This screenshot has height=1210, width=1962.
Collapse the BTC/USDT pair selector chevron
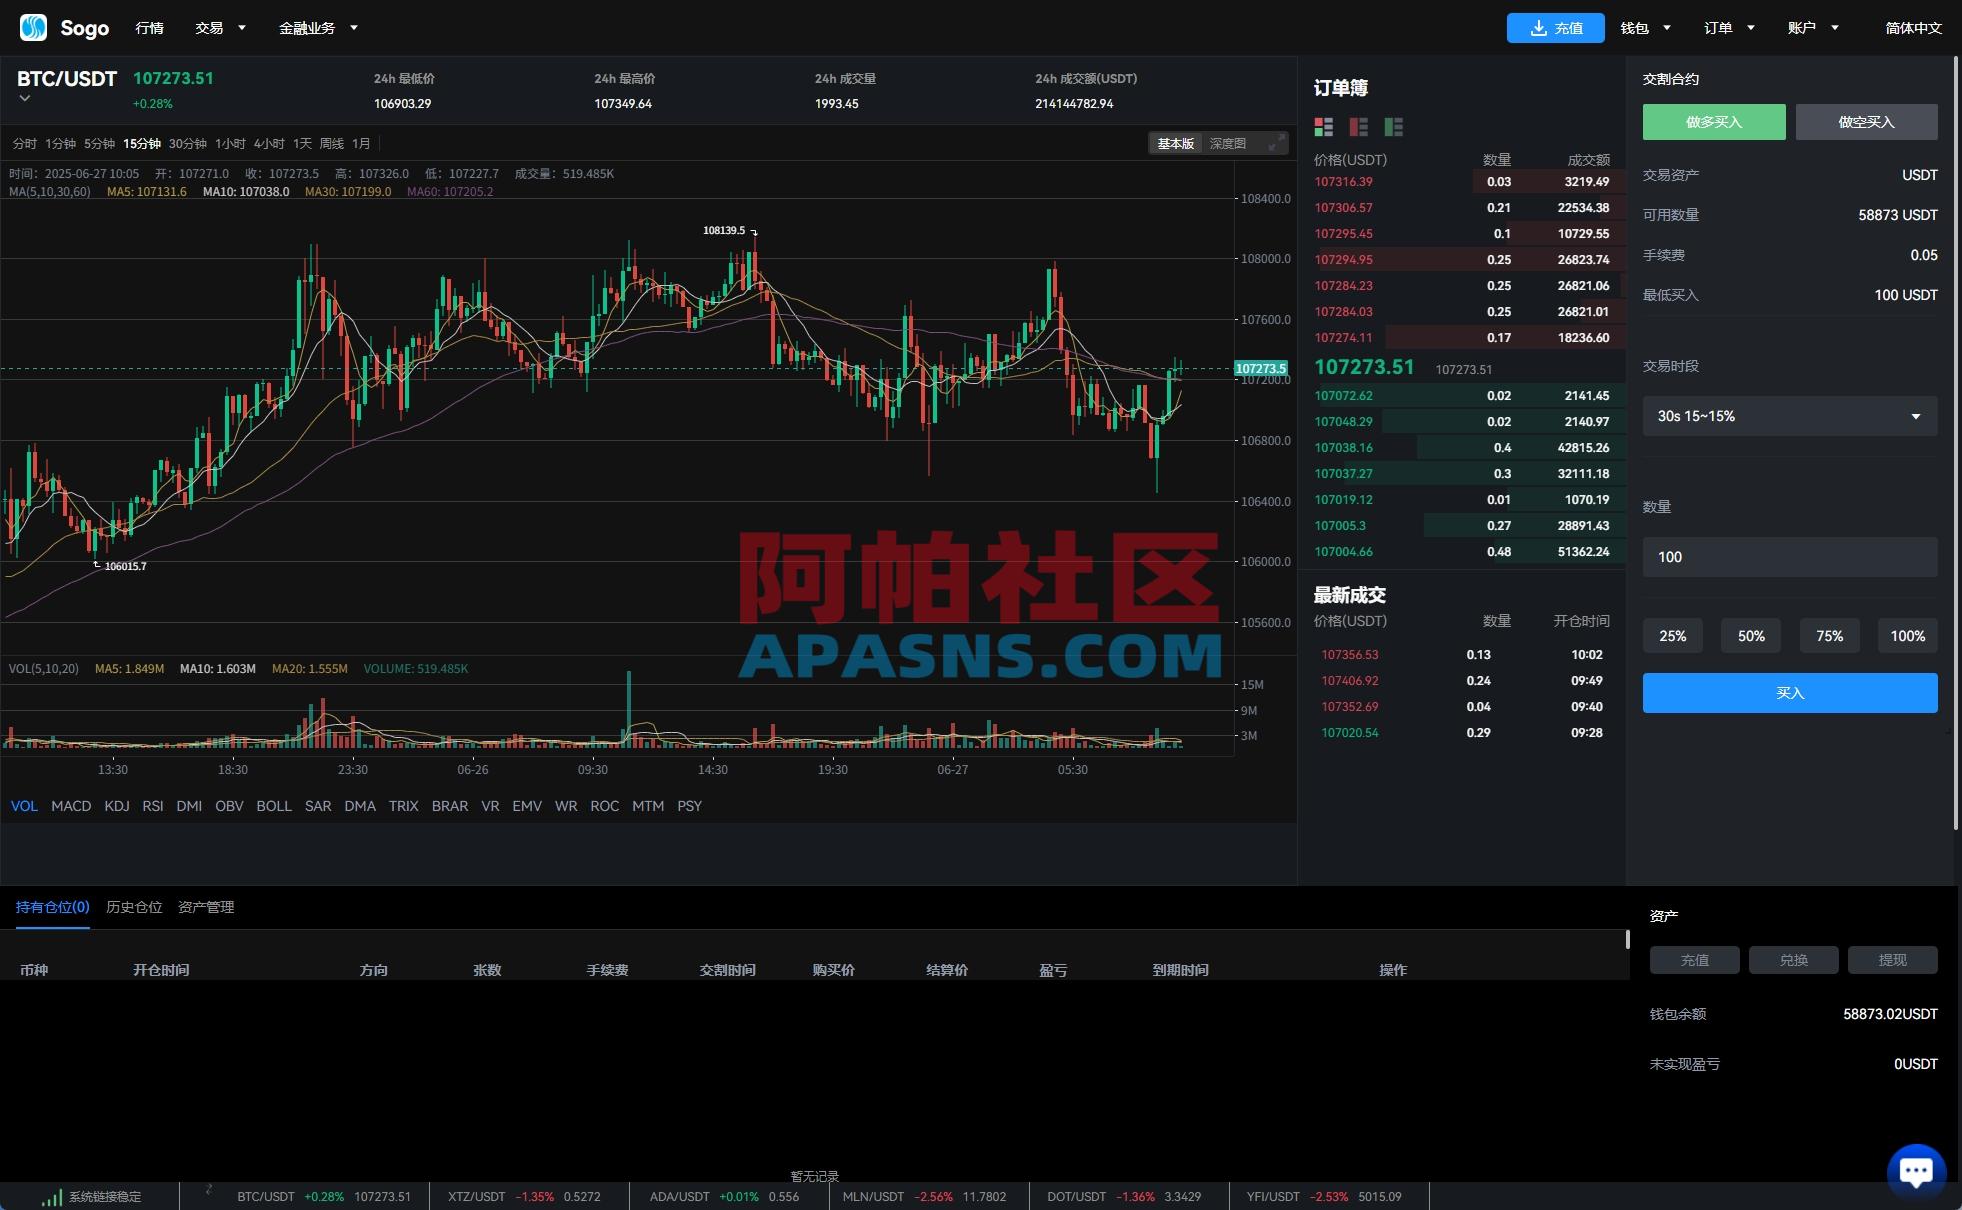click(x=23, y=98)
